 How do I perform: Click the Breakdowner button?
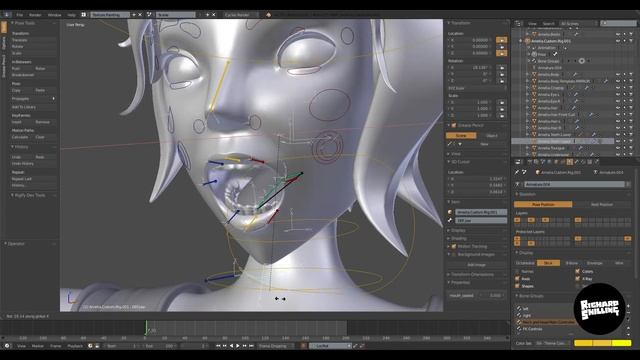click(x=33, y=75)
